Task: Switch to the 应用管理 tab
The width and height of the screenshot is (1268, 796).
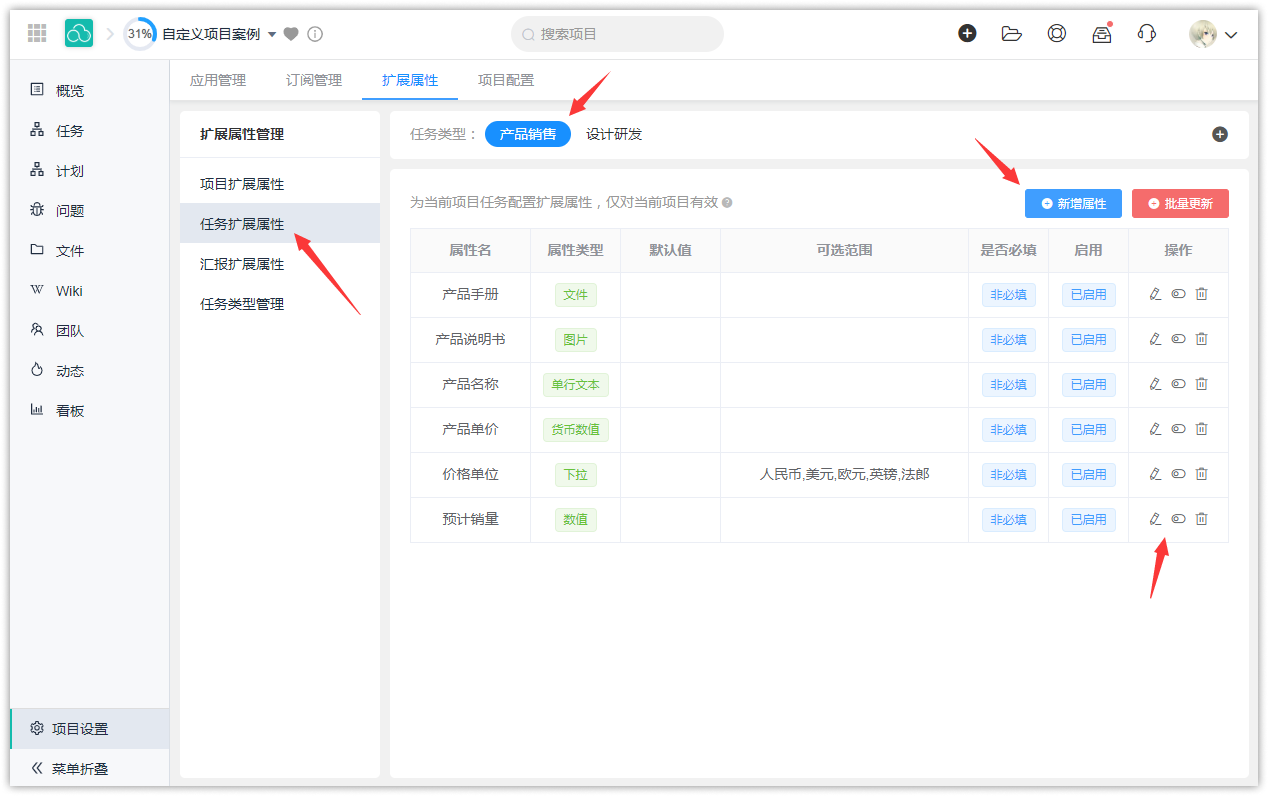Action: click(218, 80)
